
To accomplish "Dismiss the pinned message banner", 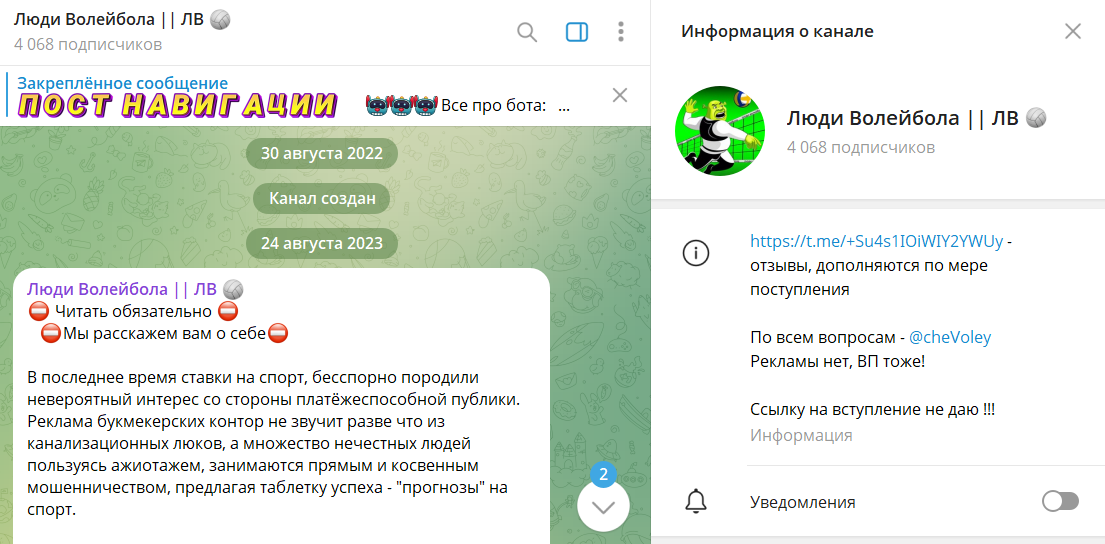I will click(x=620, y=95).
